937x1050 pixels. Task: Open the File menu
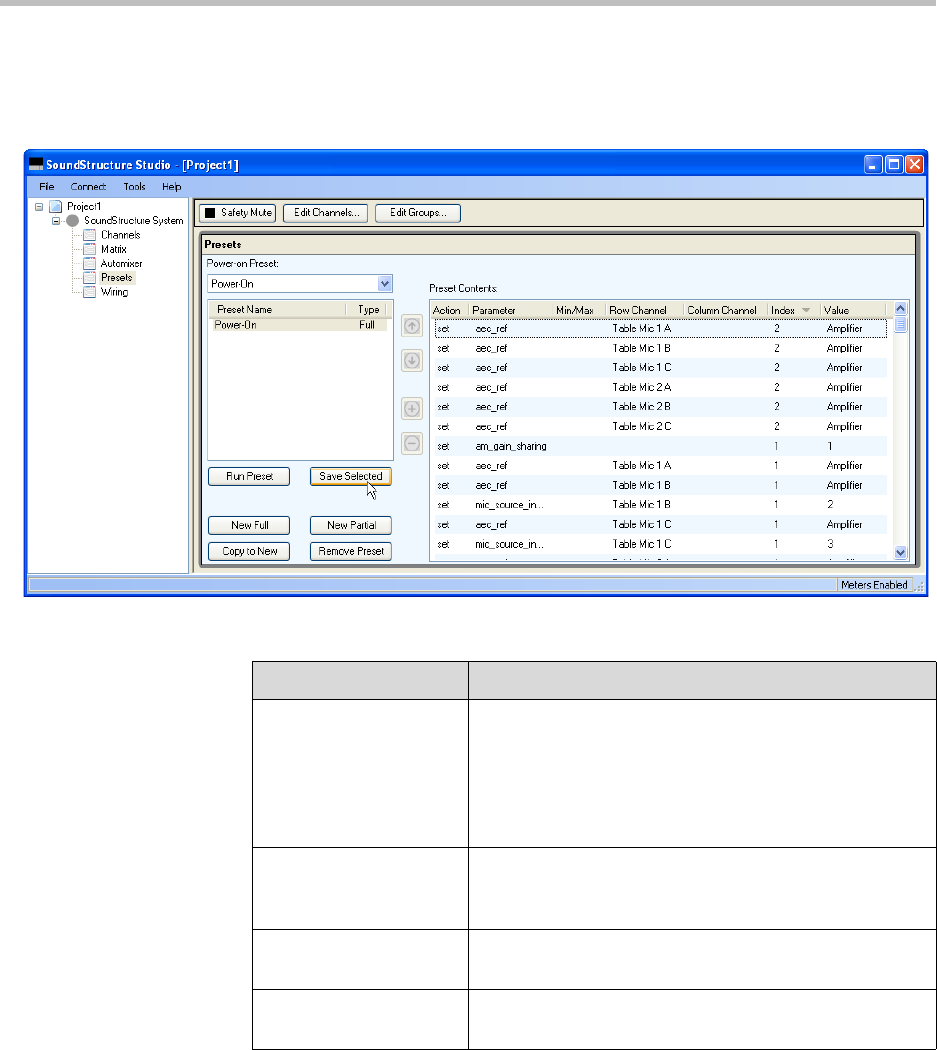(47, 187)
